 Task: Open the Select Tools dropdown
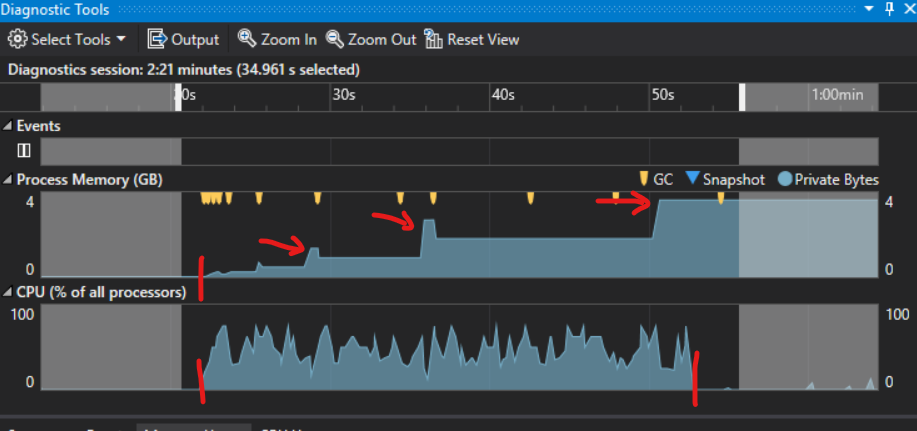pyautogui.click(x=67, y=39)
